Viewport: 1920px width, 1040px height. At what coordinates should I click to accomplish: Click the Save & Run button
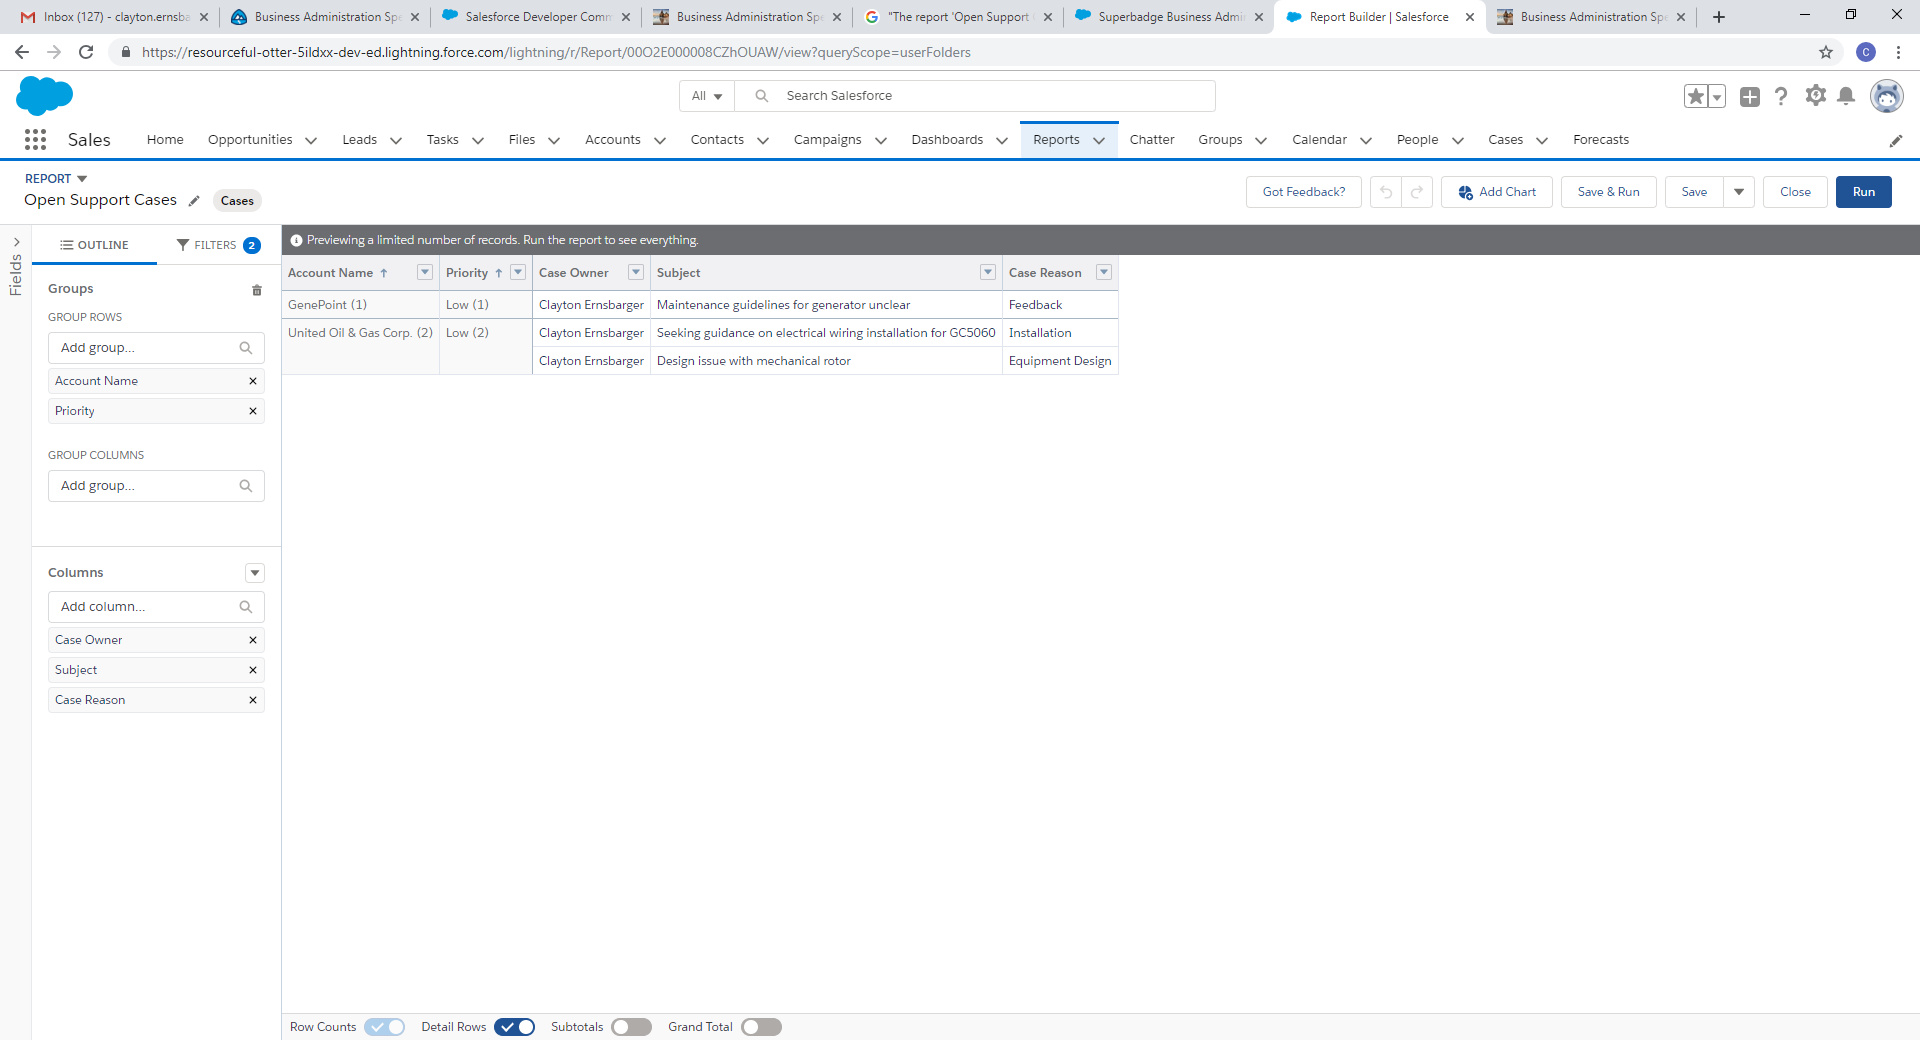click(1609, 192)
